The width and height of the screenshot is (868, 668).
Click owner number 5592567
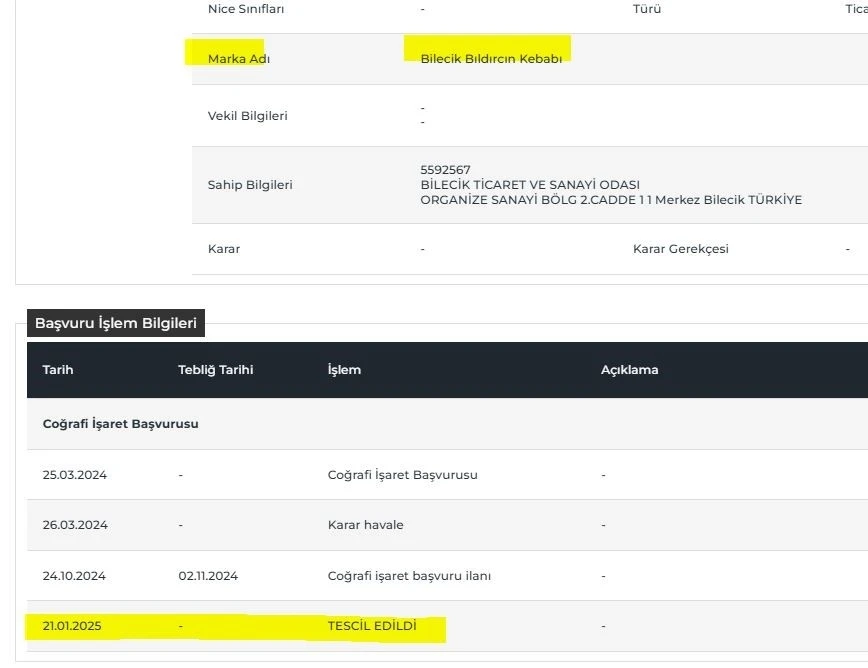click(x=446, y=170)
